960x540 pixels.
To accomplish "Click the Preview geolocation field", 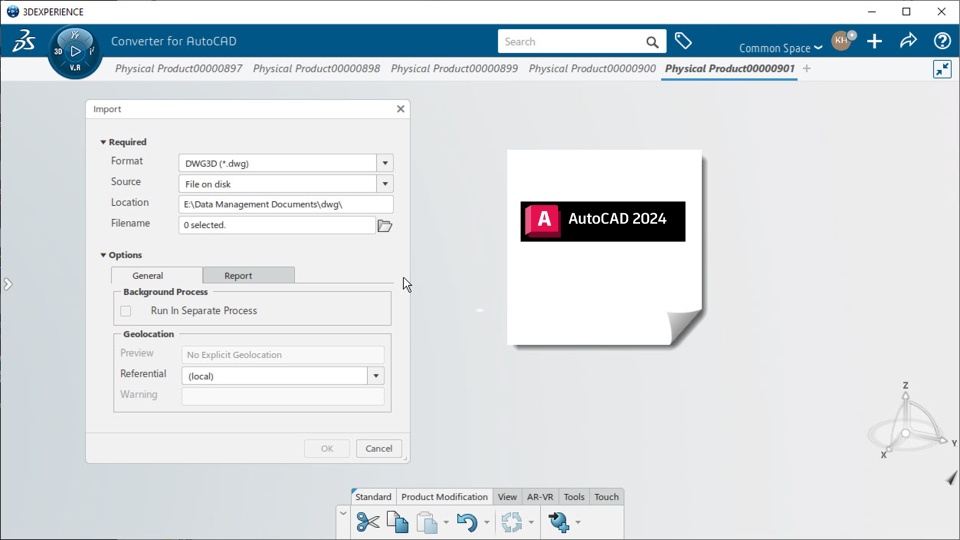I will [283, 354].
